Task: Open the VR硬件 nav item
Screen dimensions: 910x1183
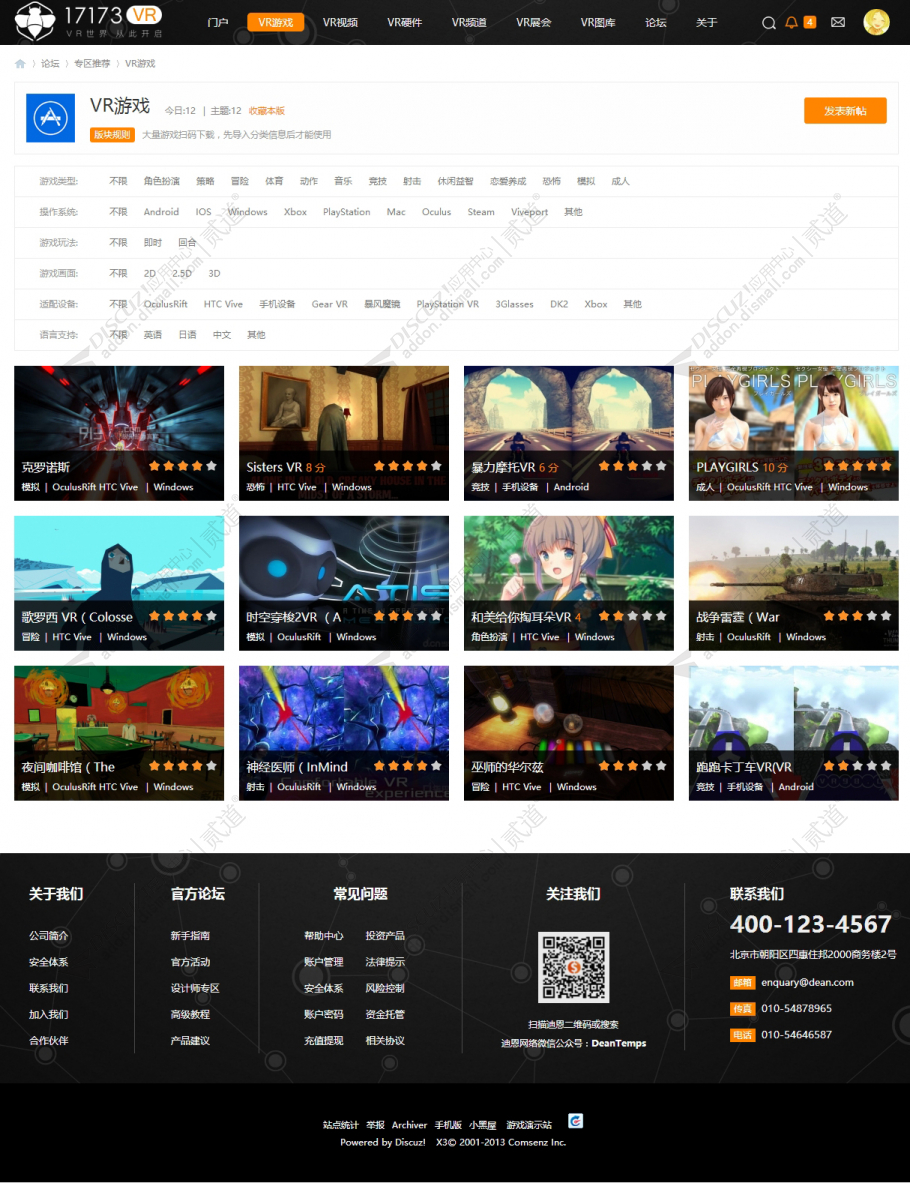Action: coord(404,23)
